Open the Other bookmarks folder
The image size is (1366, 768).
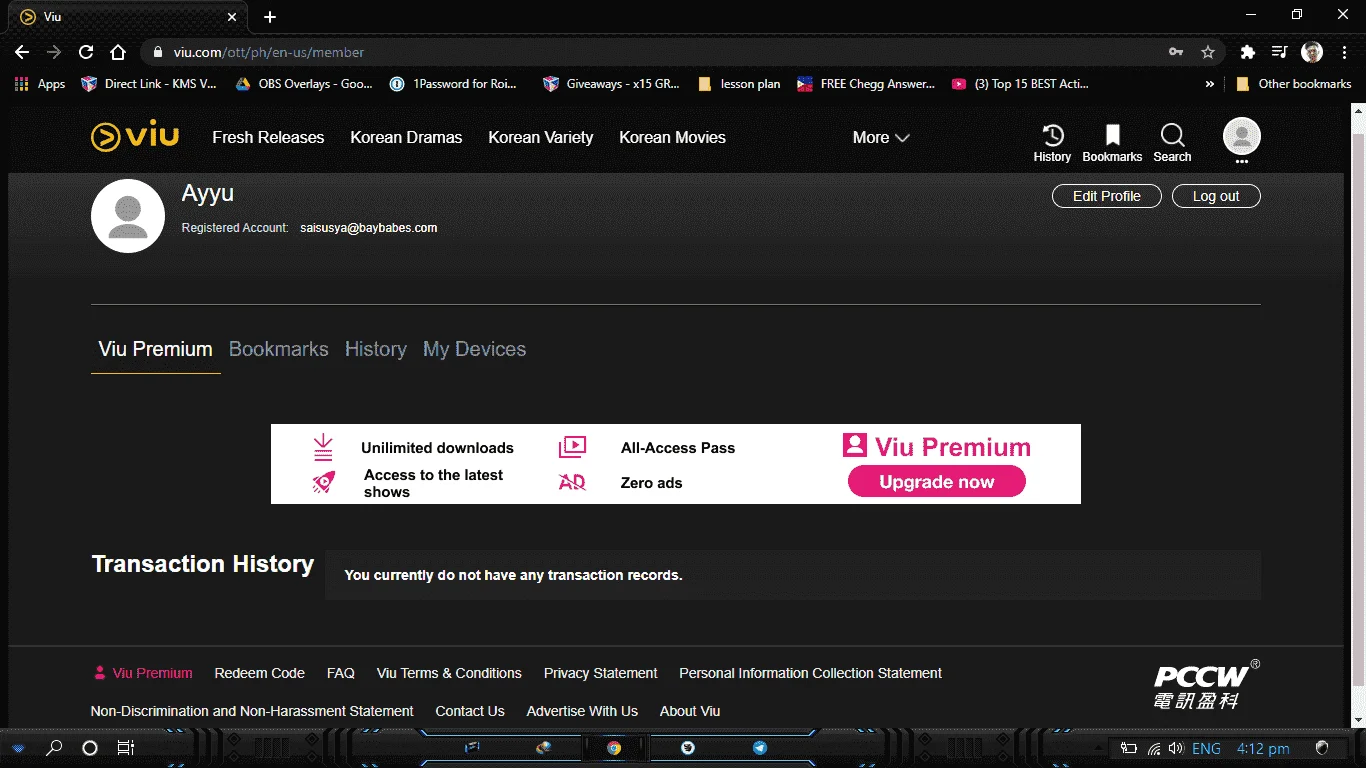pyautogui.click(x=1294, y=84)
